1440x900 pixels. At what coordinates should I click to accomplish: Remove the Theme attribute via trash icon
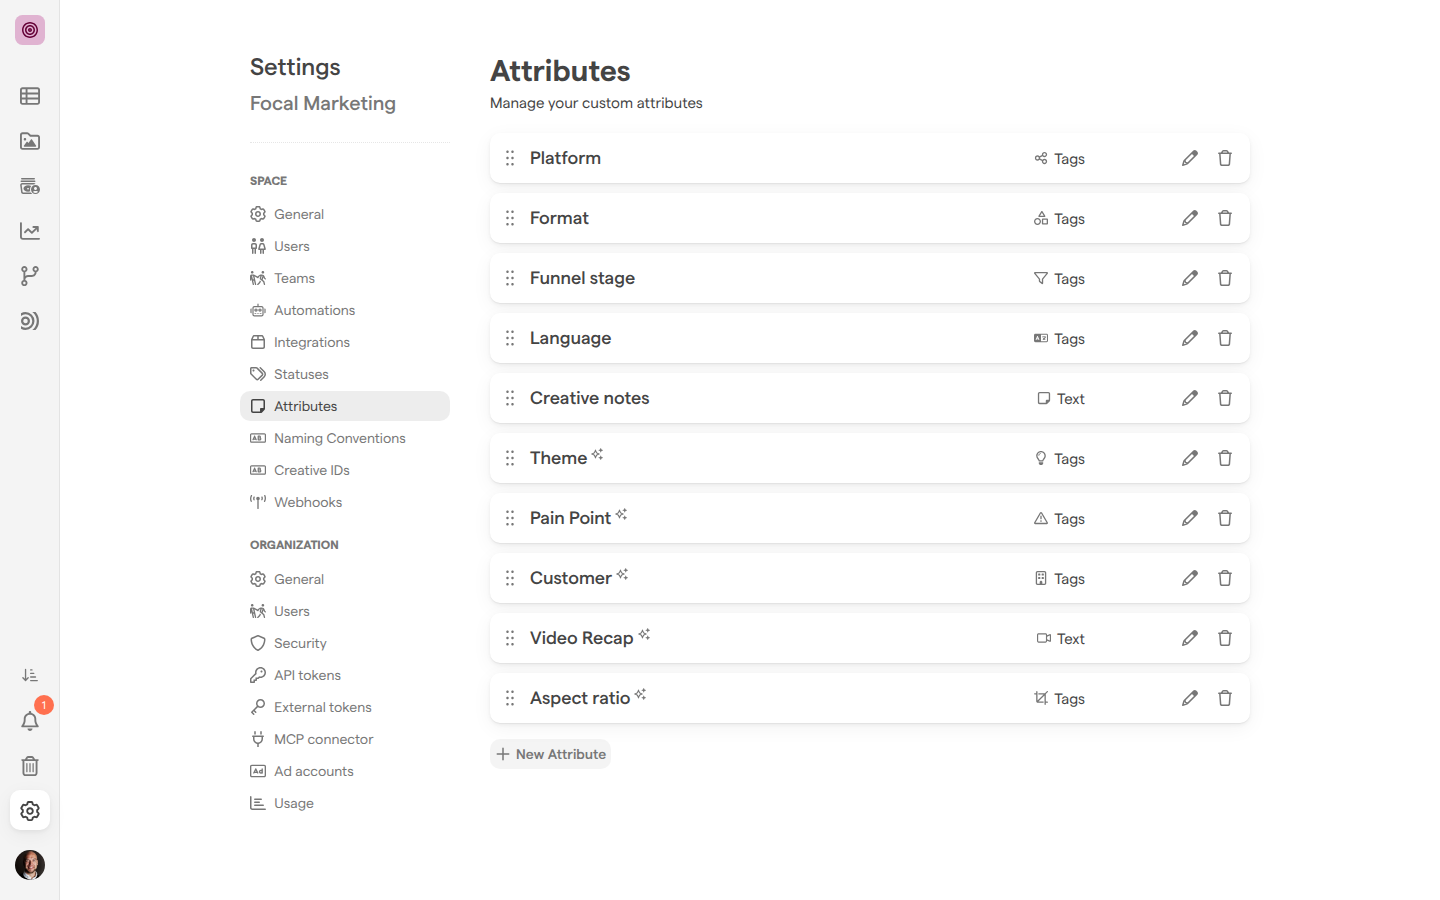click(x=1224, y=458)
